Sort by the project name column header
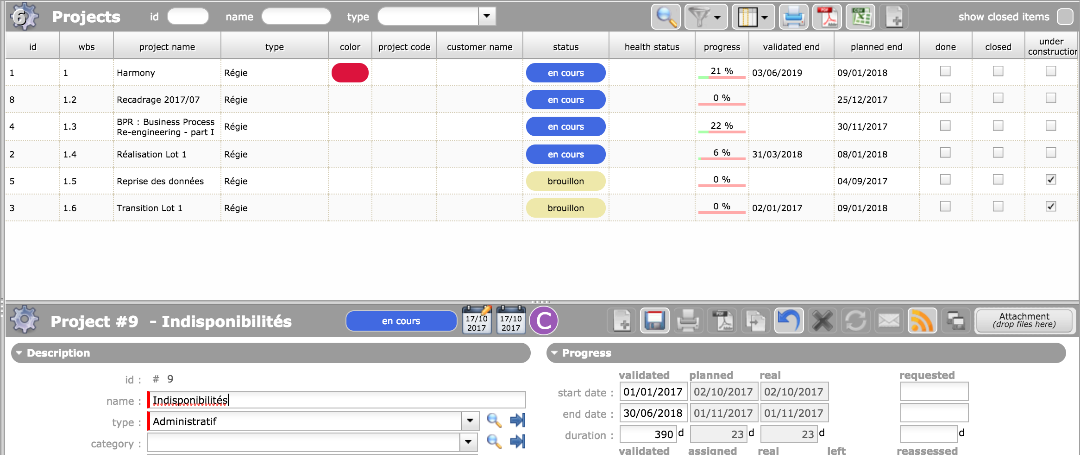Image resolution: width=1080 pixels, height=455 pixels. click(x=166, y=47)
